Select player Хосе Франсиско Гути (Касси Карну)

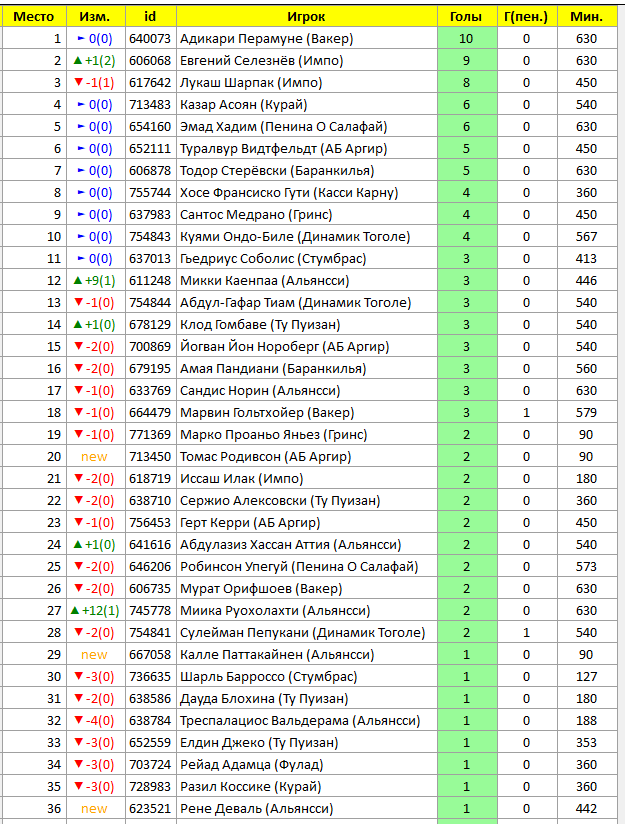click(289, 193)
